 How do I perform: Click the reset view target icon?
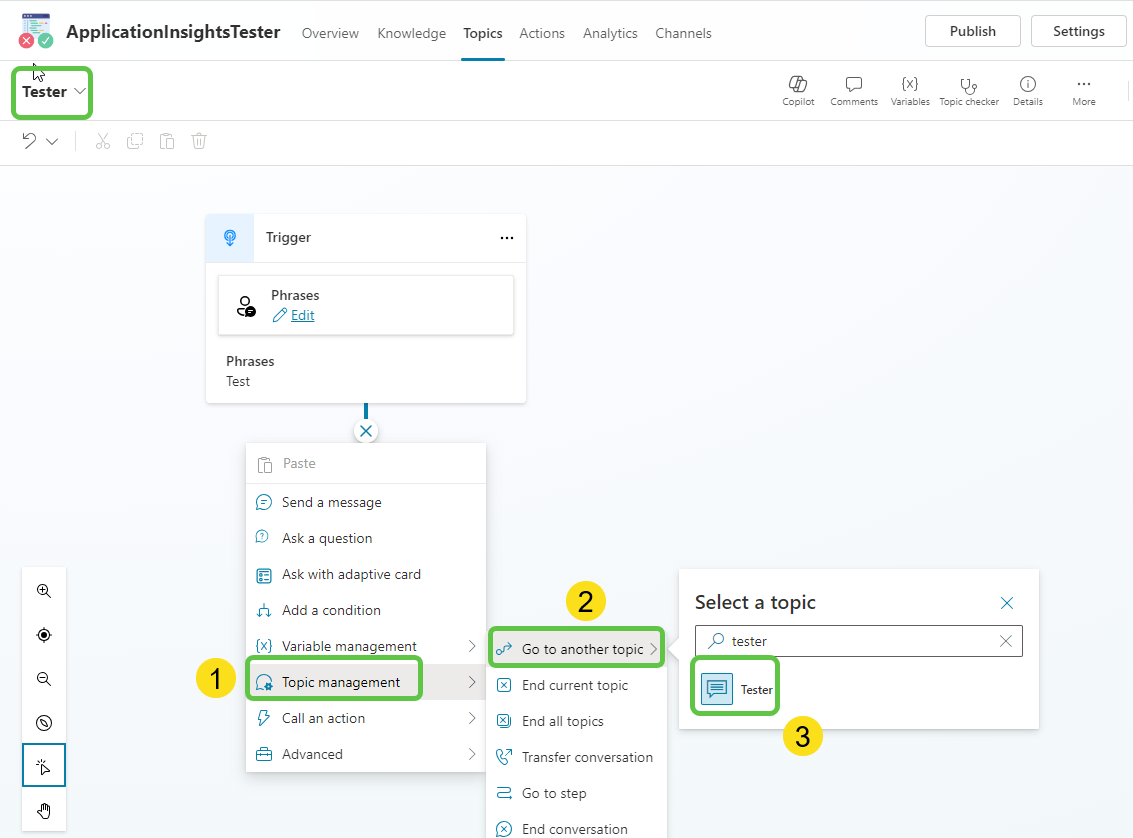coord(43,635)
